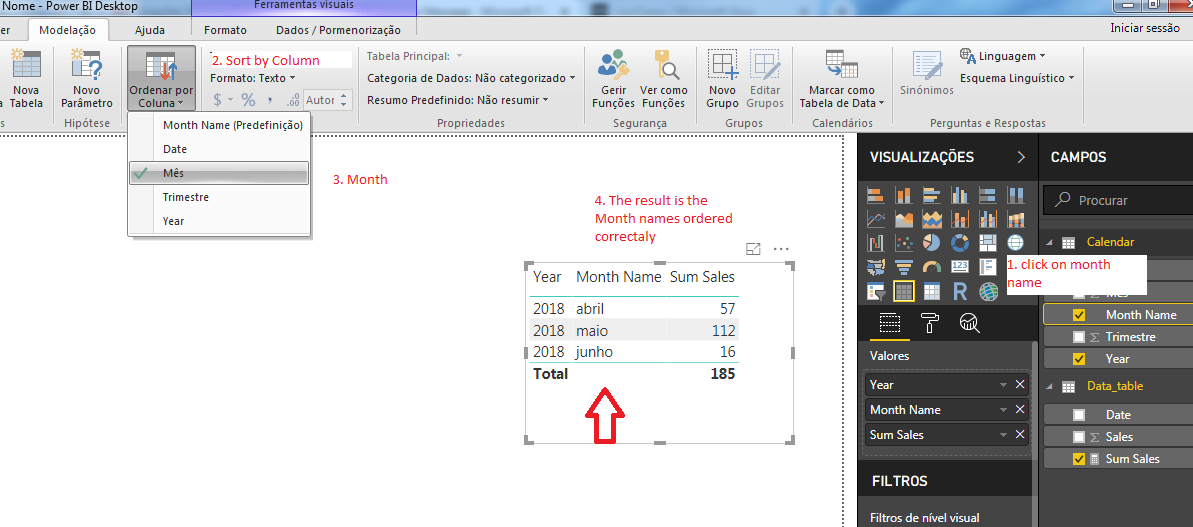Select the clustered column chart visualization
Image resolution: width=1193 pixels, height=527 pixels.
click(959, 195)
